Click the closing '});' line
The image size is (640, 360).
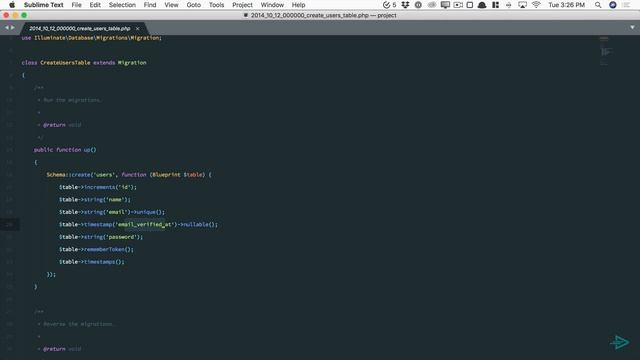51,274
